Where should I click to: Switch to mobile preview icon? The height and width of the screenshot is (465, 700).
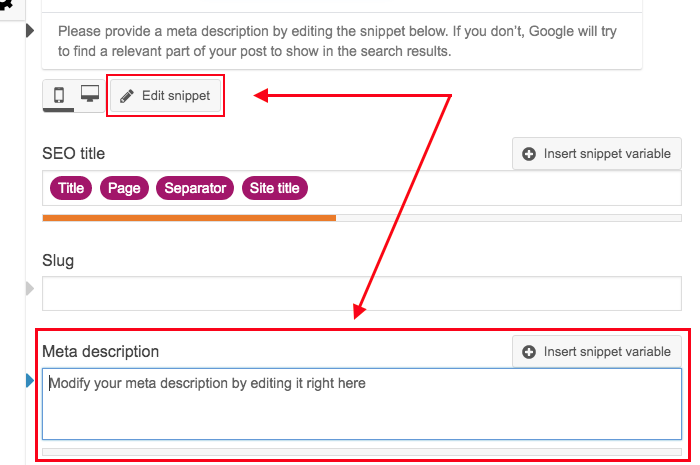coord(59,96)
